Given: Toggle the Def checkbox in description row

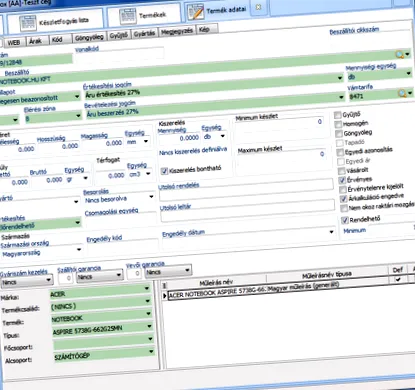Looking at the screenshot, I should tap(398, 279).
